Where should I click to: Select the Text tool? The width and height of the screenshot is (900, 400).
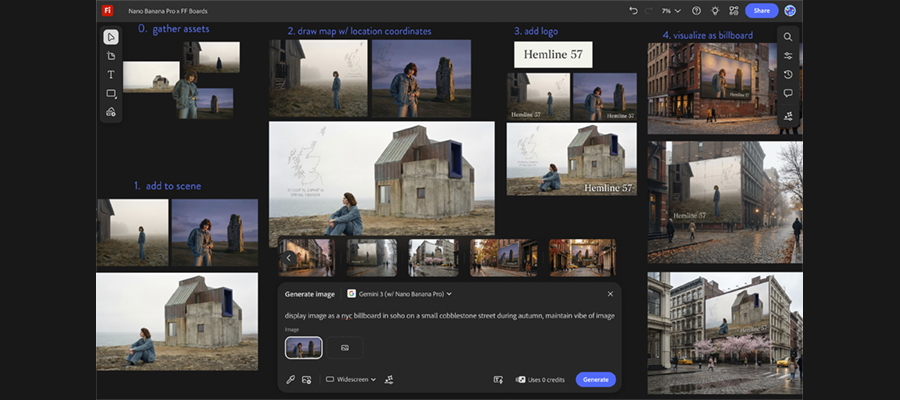click(x=111, y=75)
